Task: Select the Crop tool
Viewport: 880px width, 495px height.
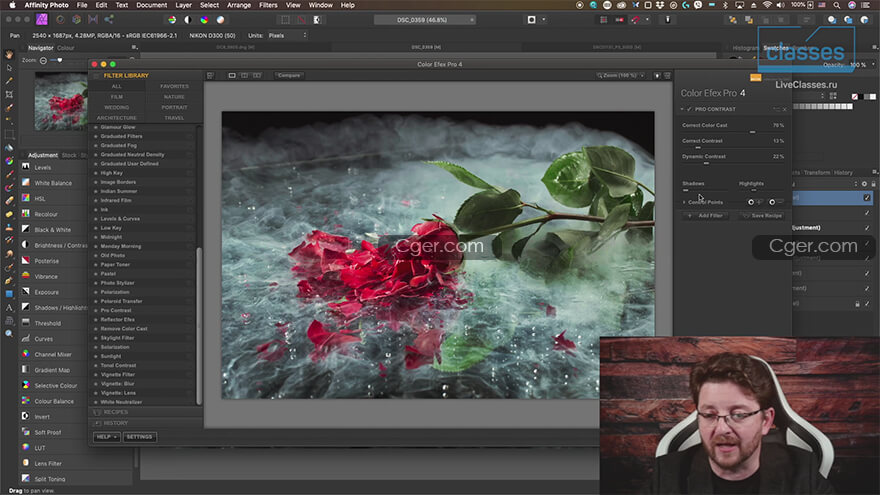Action: tap(9, 95)
